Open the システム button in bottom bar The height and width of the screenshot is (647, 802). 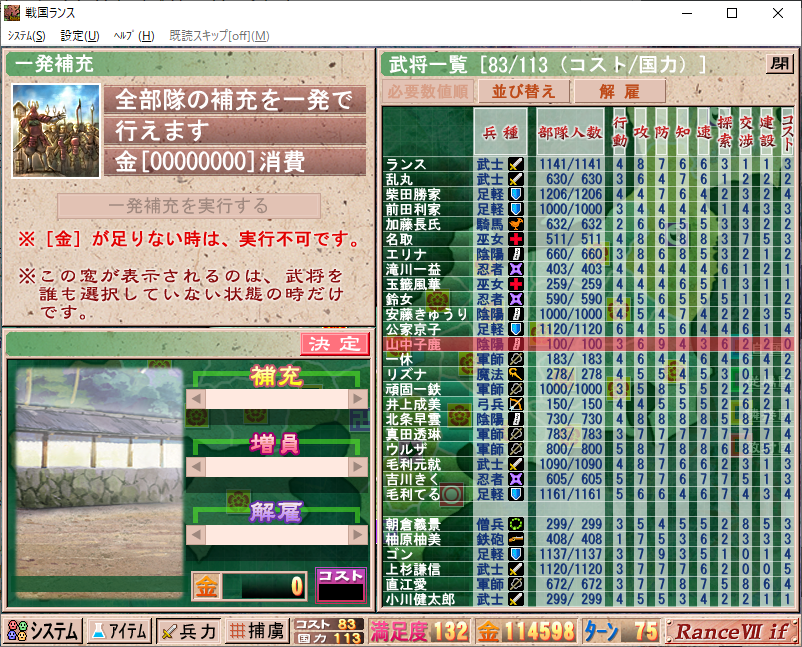click(x=43, y=631)
